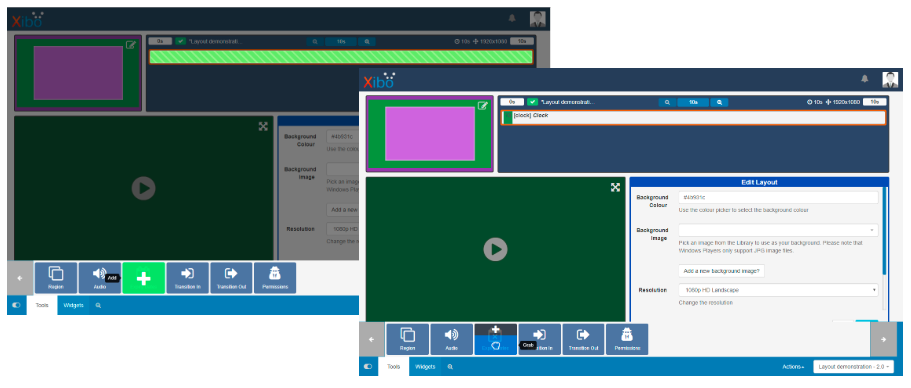
Task: Click edit icon on back window layout thumbnail
Action: pos(131,45)
